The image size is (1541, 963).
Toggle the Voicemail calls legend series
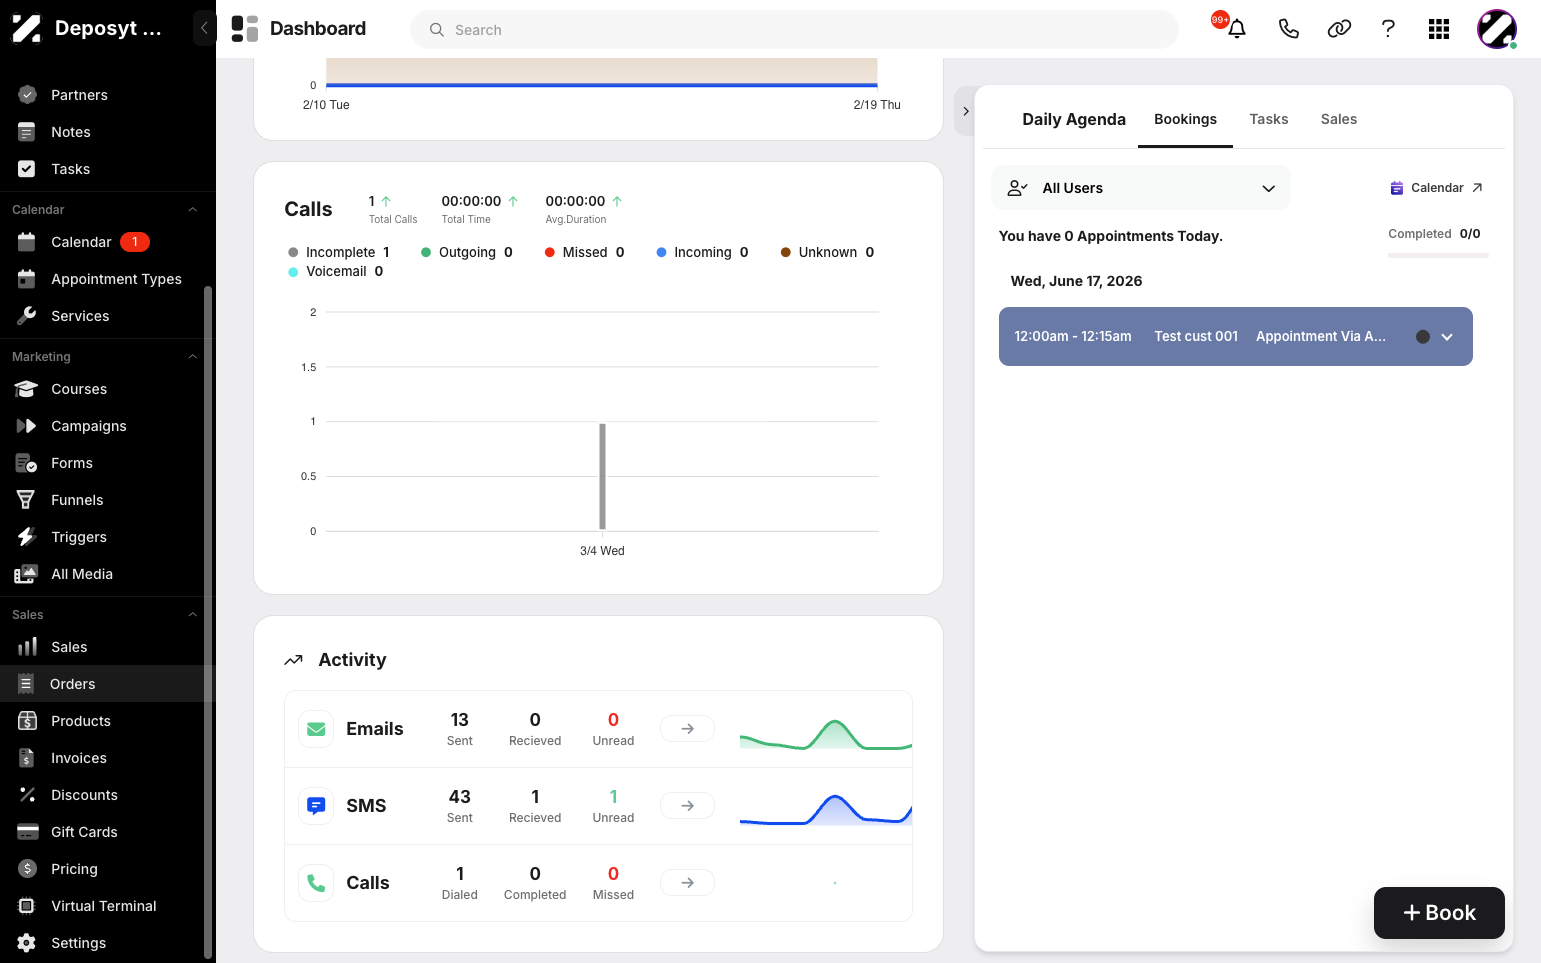click(336, 271)
